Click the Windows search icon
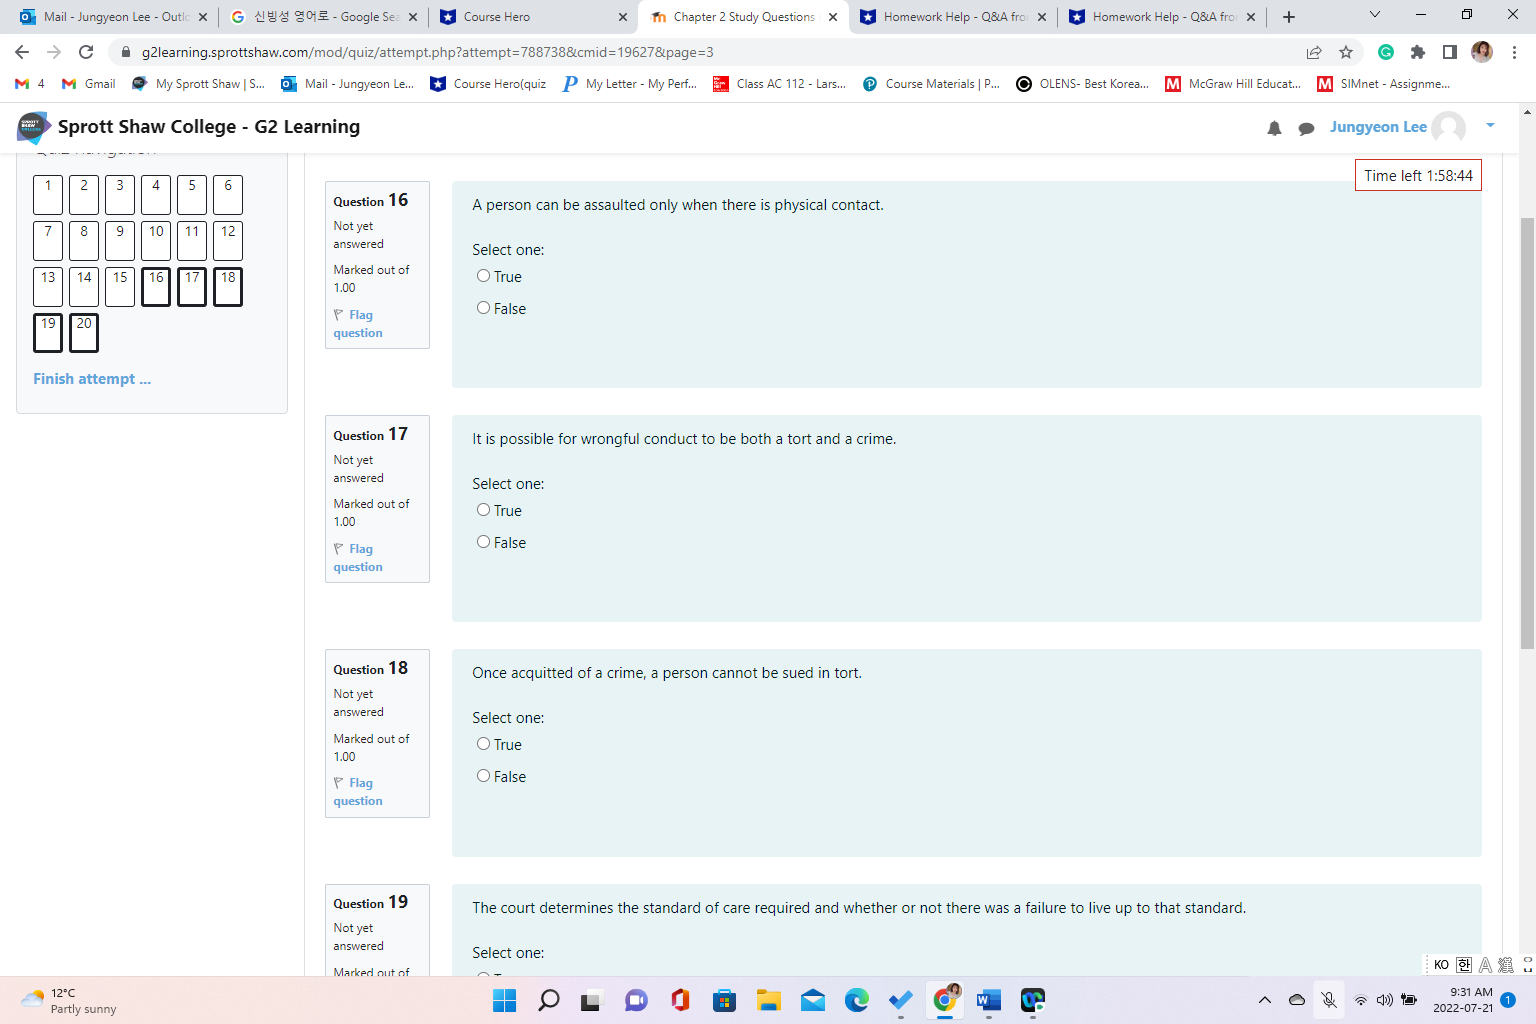1536x1024 pixels. coord(549,999)
